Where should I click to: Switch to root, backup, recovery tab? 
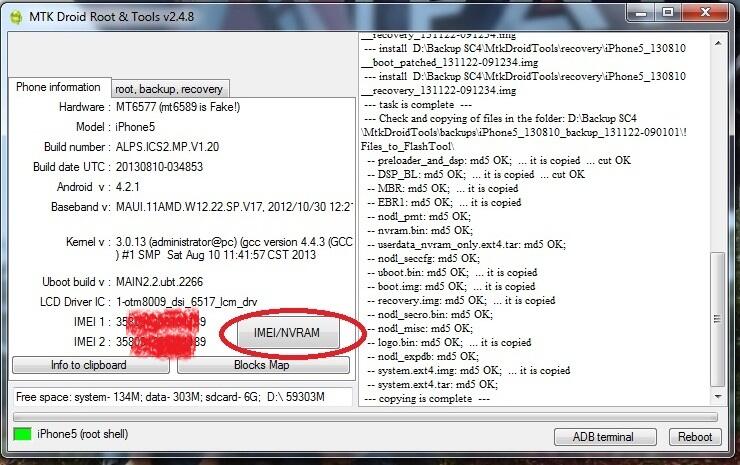[169, 89]
